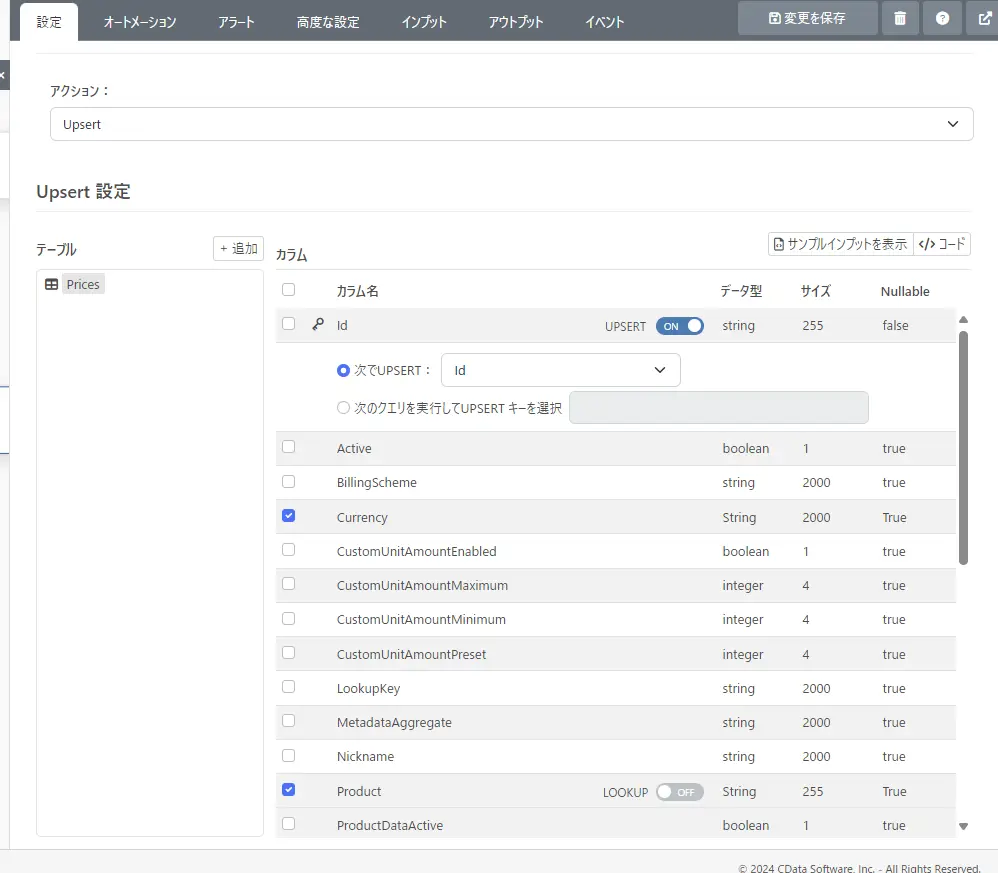Click the trash delete icon
The image size is (998, 873).
tap(900, 18)
